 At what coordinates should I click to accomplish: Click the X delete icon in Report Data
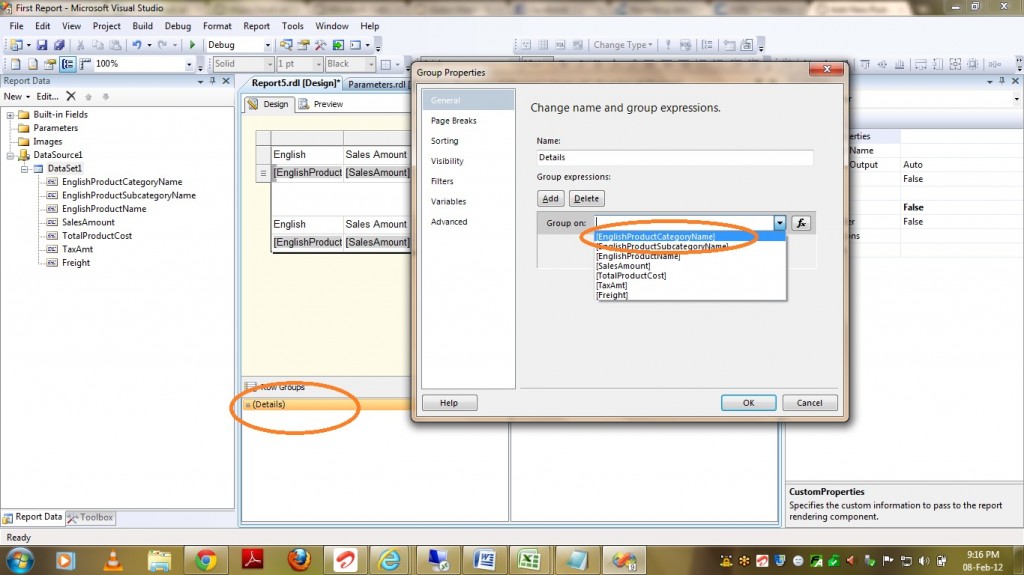71,96
